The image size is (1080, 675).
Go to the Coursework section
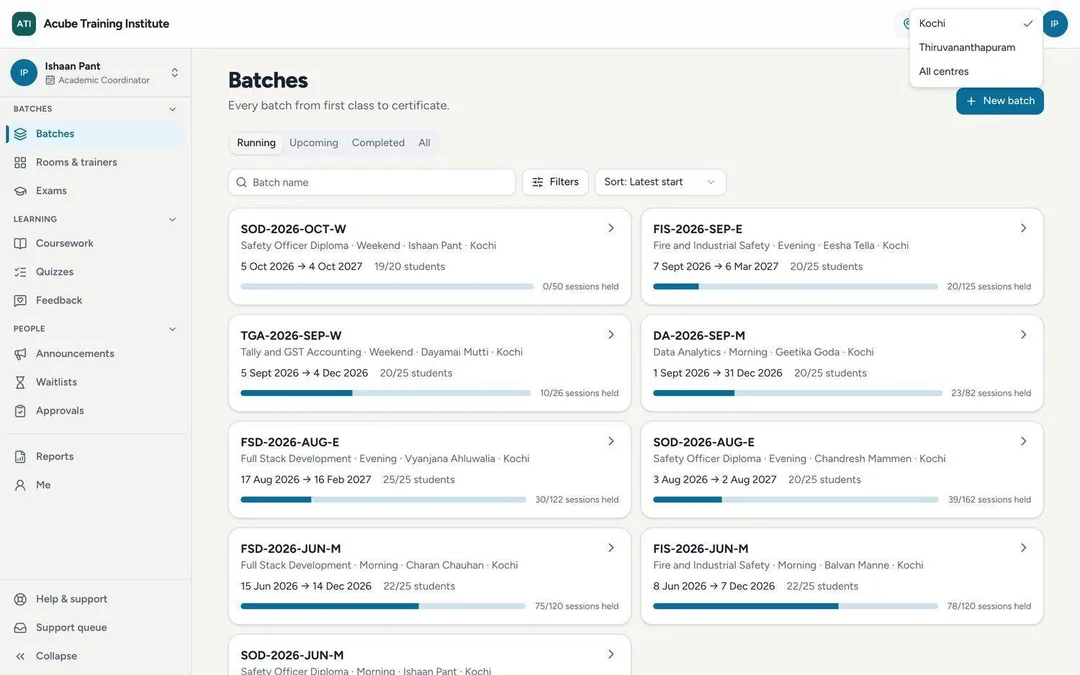click(x=95, y=243)
